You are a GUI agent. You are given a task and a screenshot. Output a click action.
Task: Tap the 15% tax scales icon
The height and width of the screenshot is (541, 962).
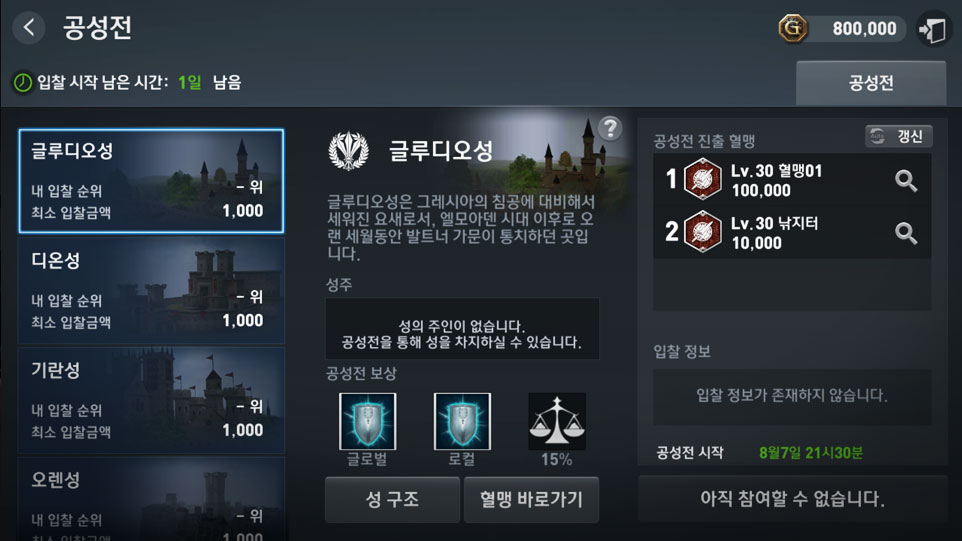556,421
